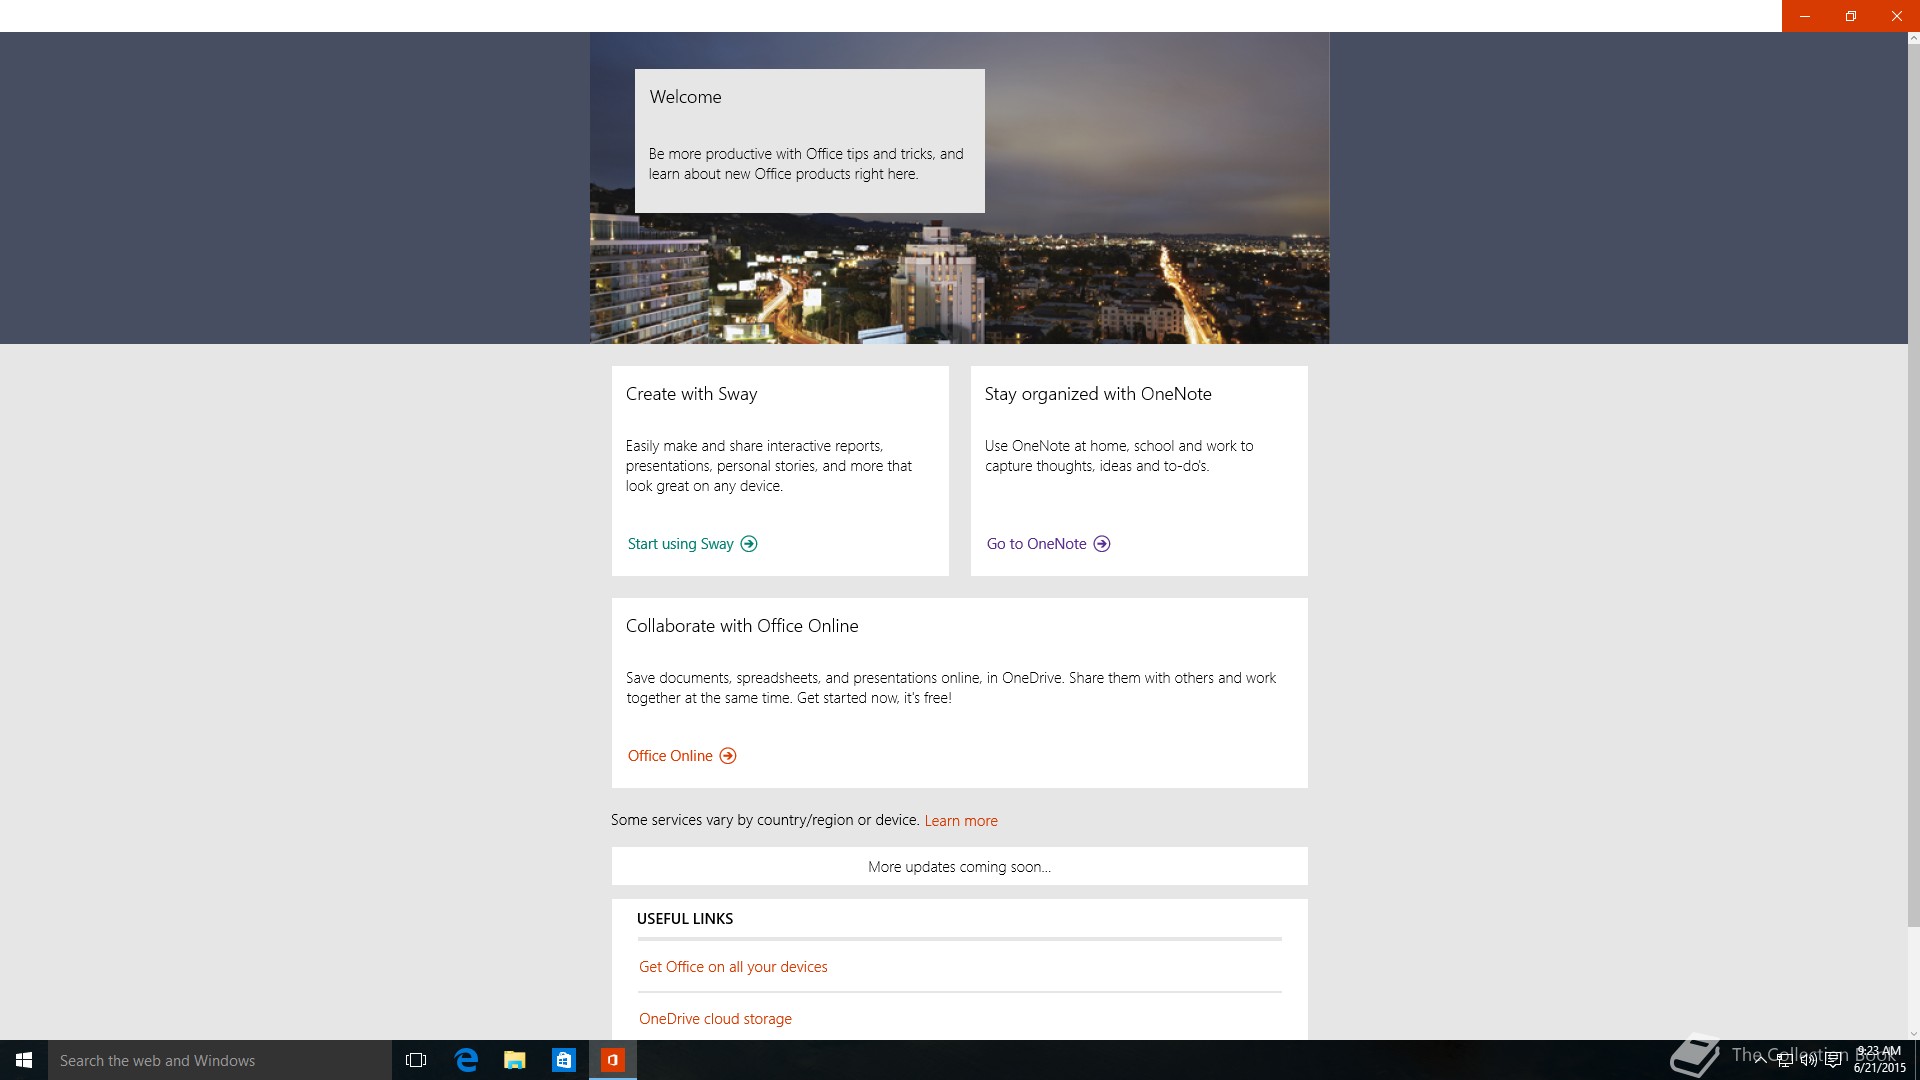
Task: Open OneDrive cloud storage link
Action: coord(715,1019)
